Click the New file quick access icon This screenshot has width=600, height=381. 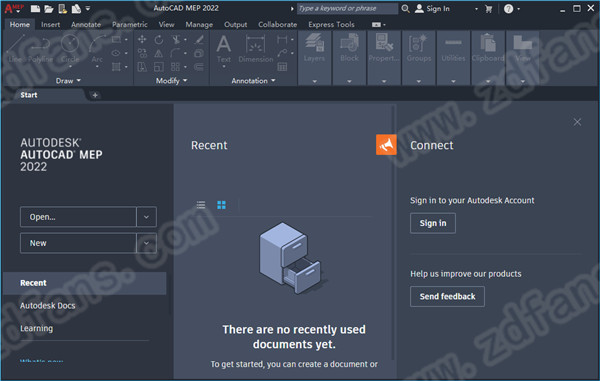click(x=35, y=8)
